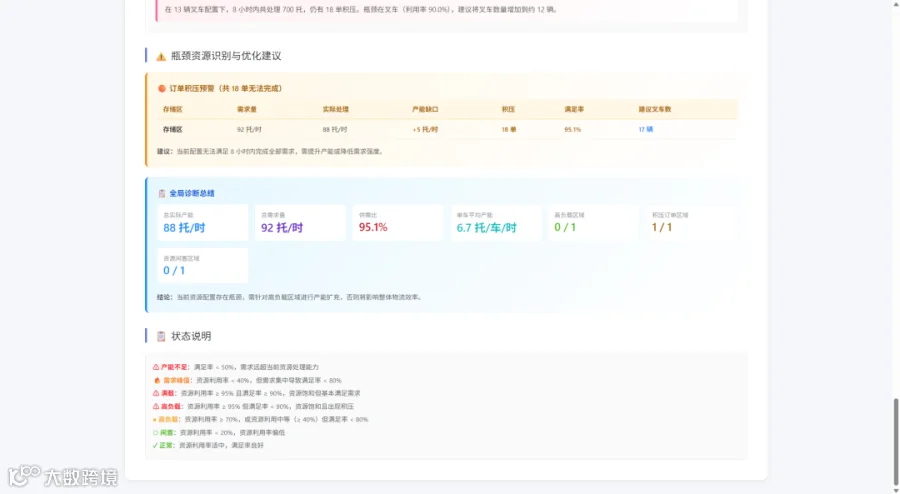
Task: Click warning triangle icon beside 产能不足
Action: click(156, 367)
